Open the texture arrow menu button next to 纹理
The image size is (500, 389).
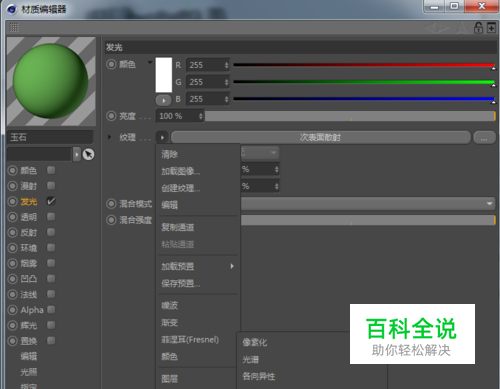point(162,137)
